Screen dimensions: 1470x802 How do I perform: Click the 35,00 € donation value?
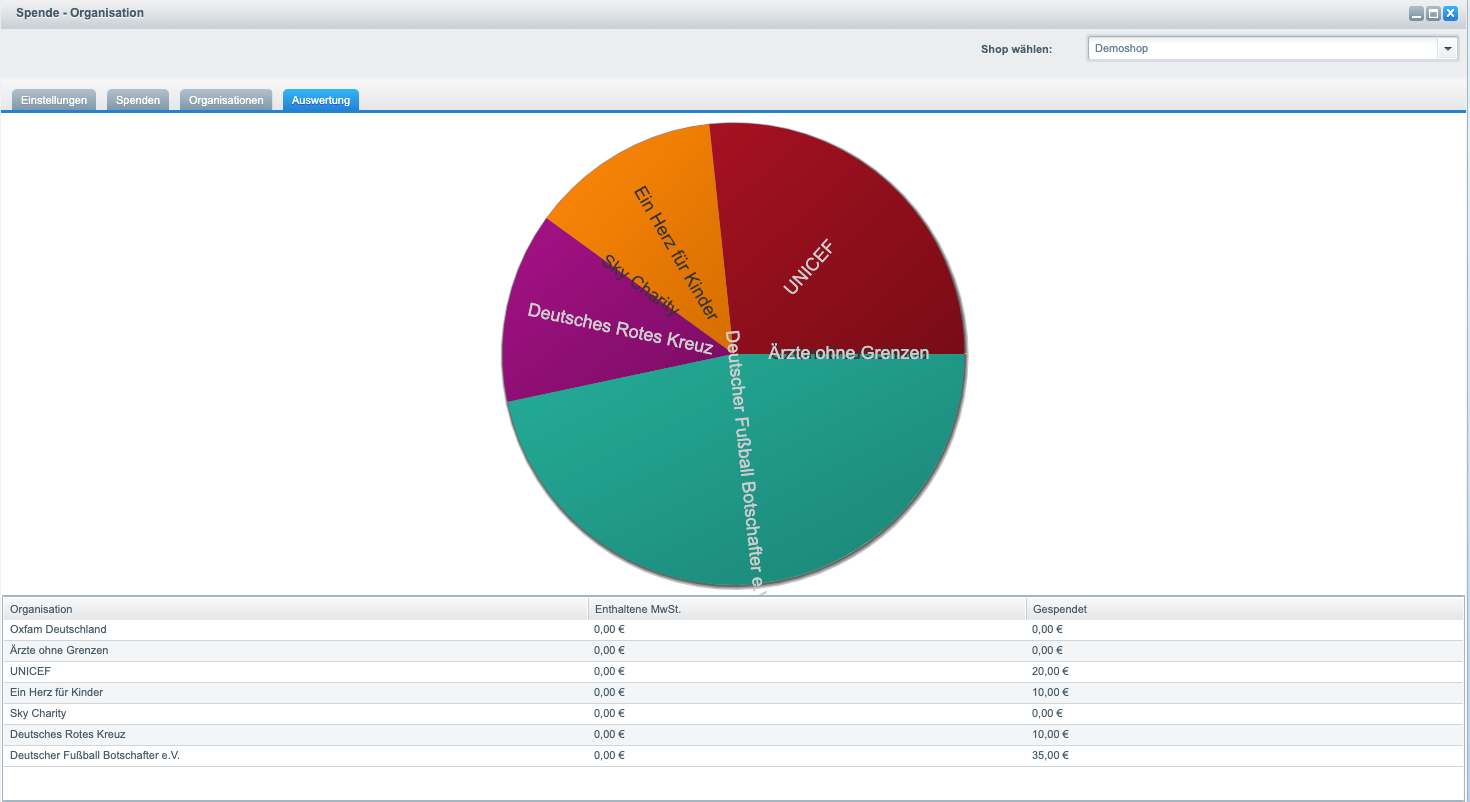pyautogui.click(x=1050, y=756)
